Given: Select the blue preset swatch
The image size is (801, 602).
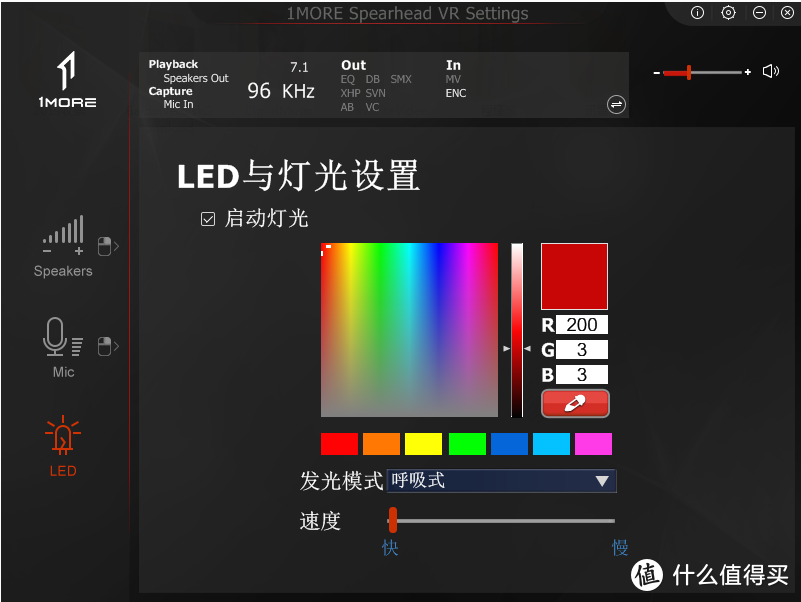Looking at the screenshot, I should coord(509,444).
